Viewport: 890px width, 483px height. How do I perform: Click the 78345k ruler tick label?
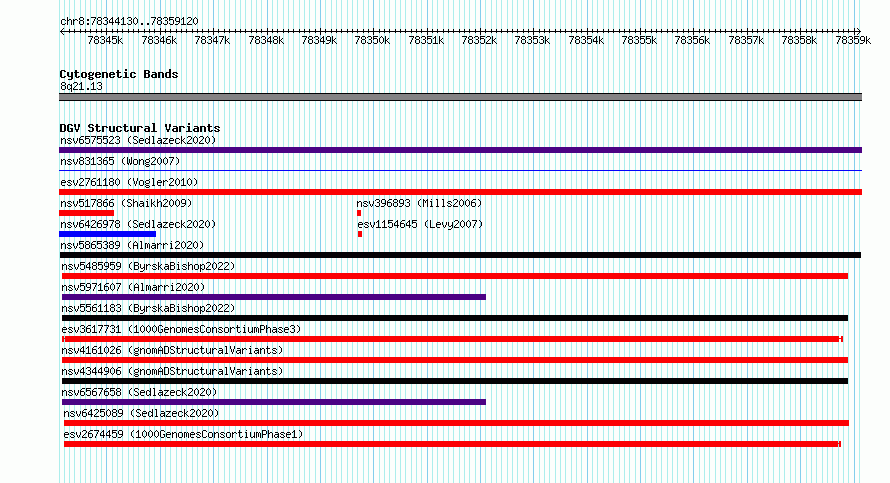[x=105, y=40]
